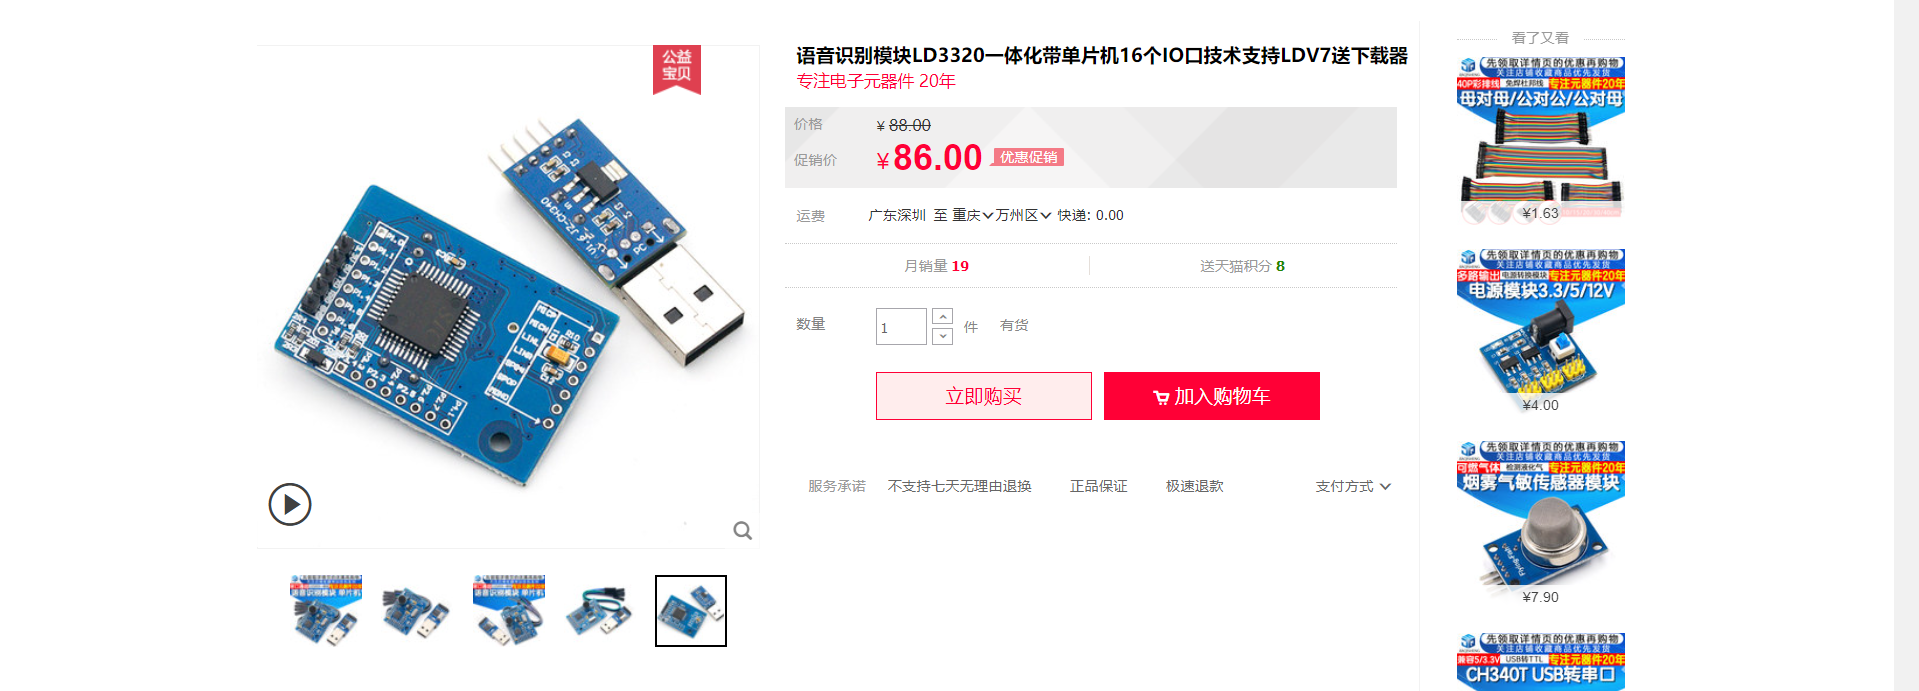This screenshot has height=691, width=1919.
Task: Click the 优惠促销 promotion tag
Action: [x=1028, y=157]
